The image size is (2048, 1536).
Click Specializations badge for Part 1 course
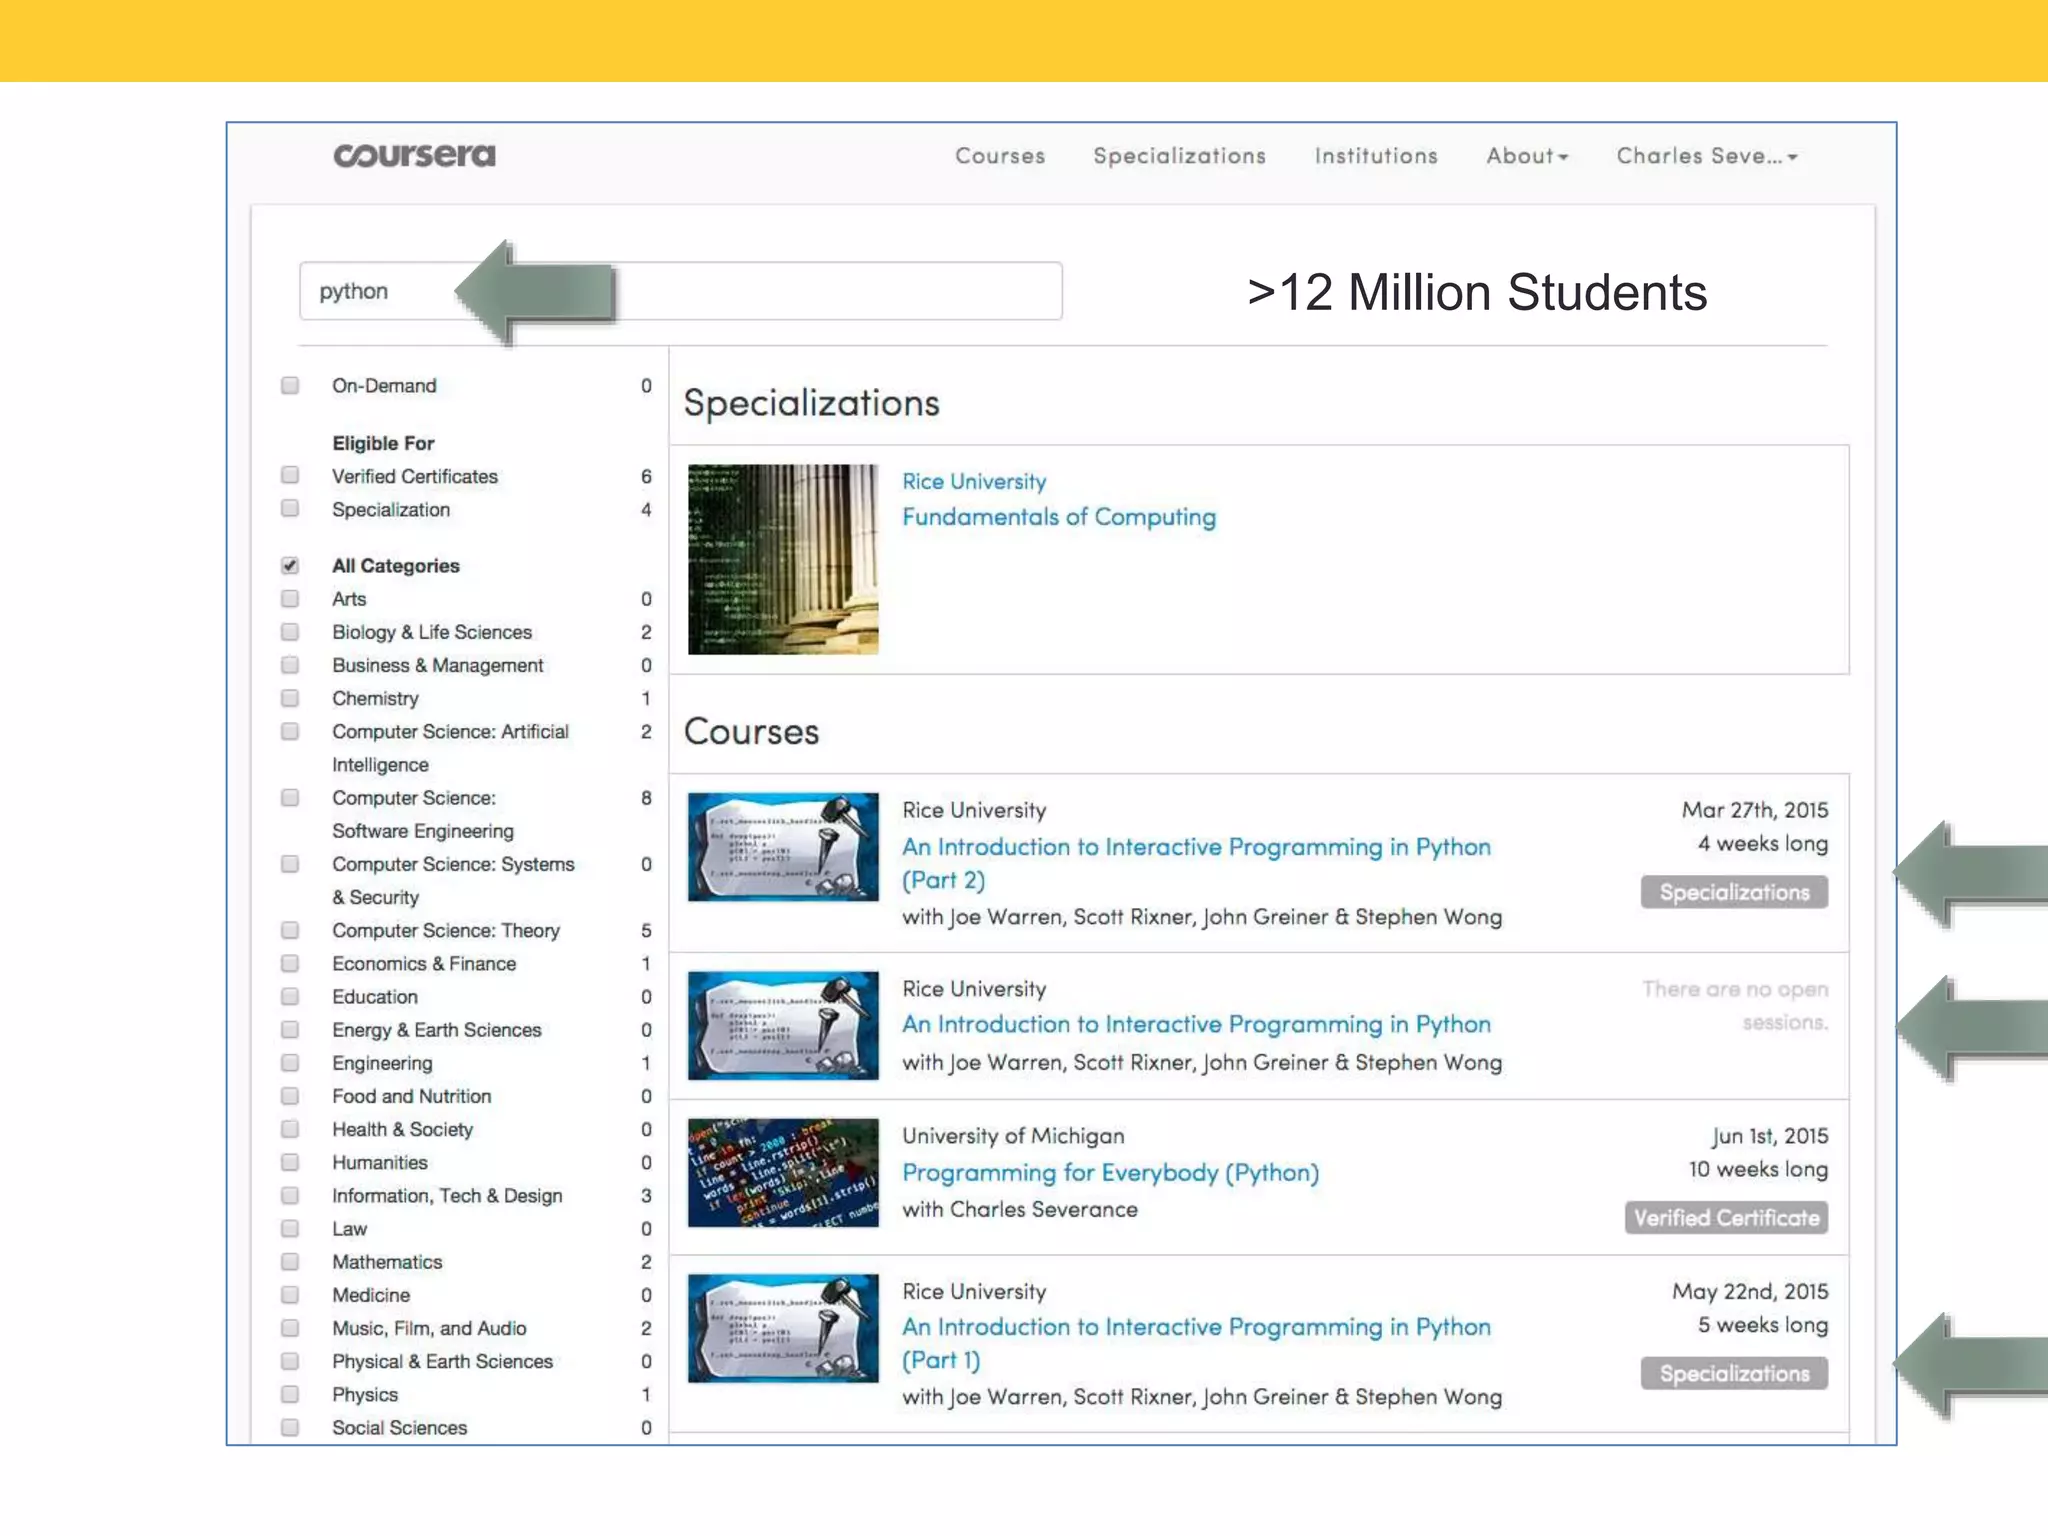tap(1734, 1373)
